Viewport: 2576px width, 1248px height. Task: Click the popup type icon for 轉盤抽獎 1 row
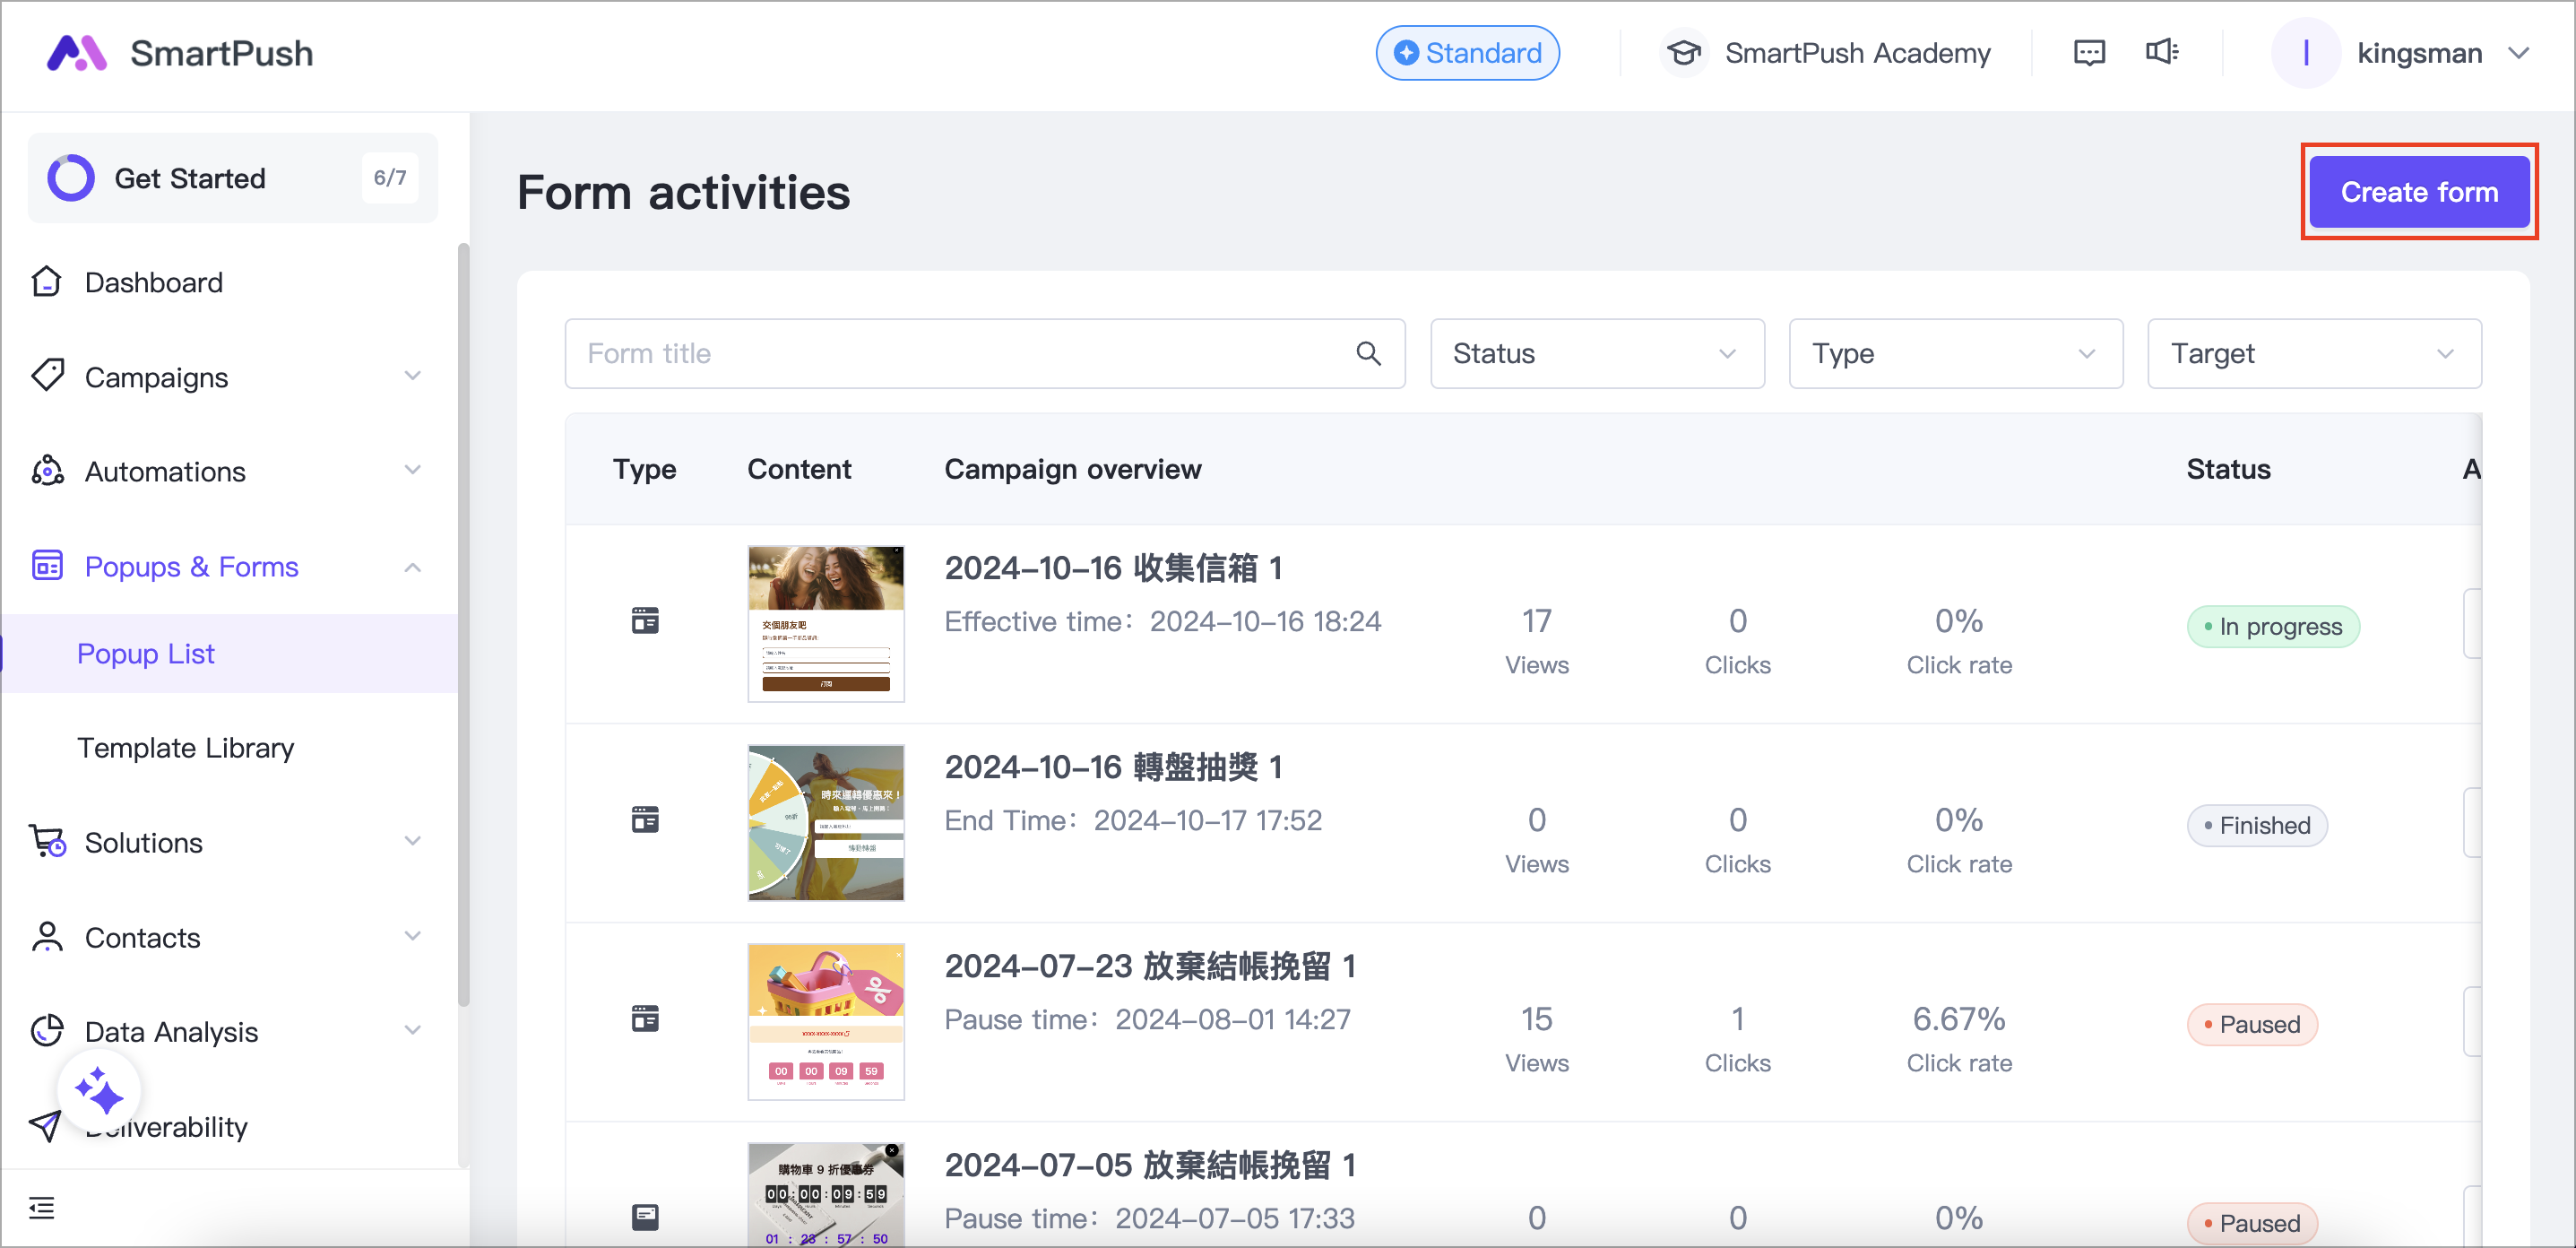[x=645, y=820]
